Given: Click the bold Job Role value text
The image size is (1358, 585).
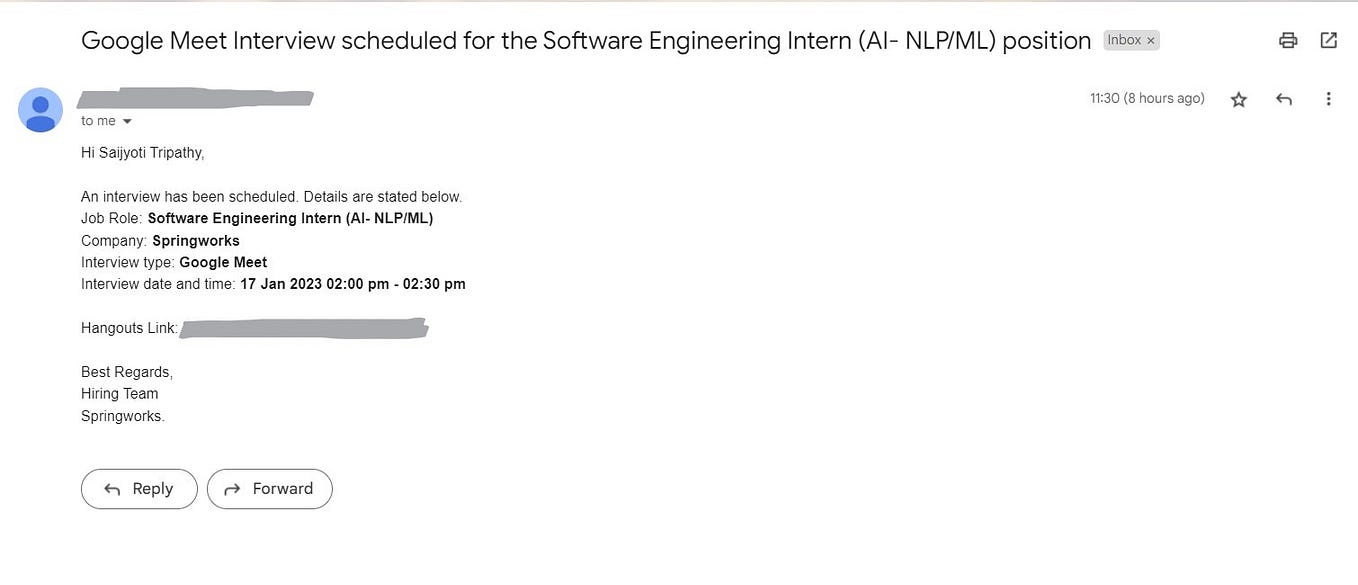Looking at the screenshot, I should click(x=290, y=218).
